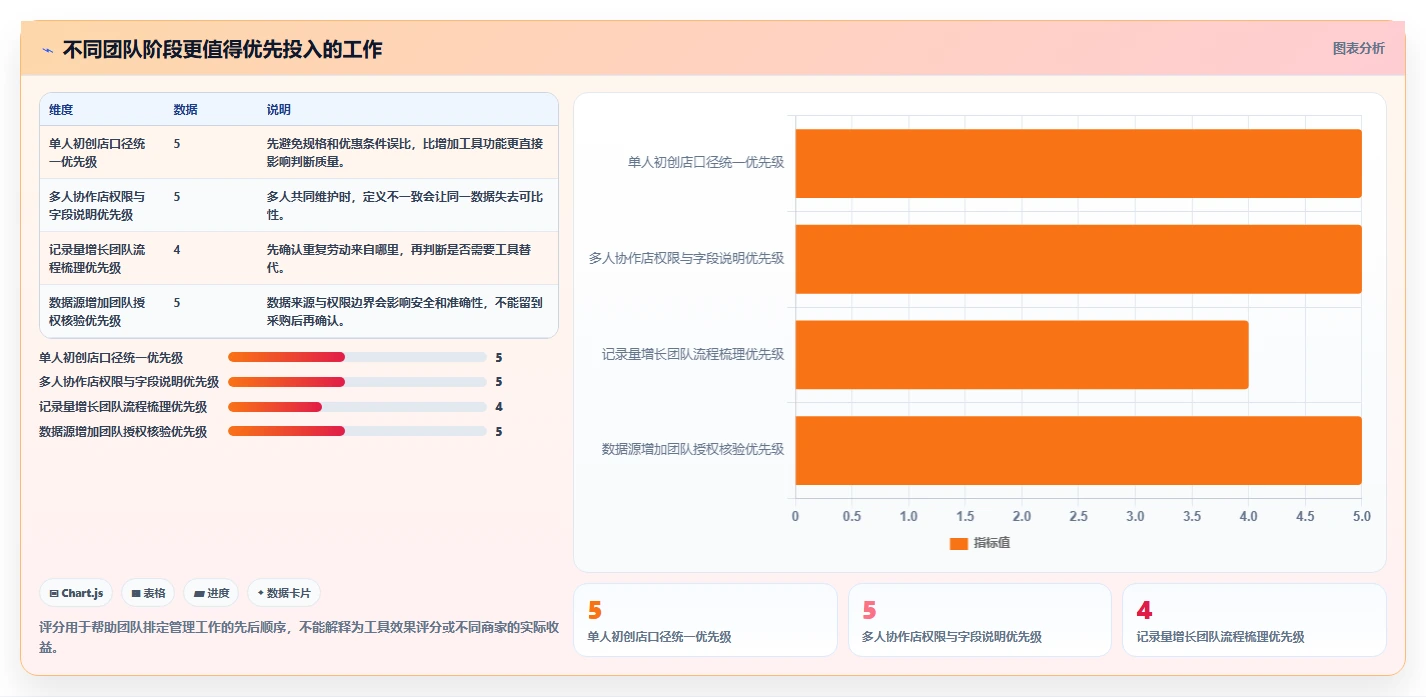Open data card 多人协作店权限与字段说明优先级
The width and height of the screenshot is (1426, 697).
980,620
